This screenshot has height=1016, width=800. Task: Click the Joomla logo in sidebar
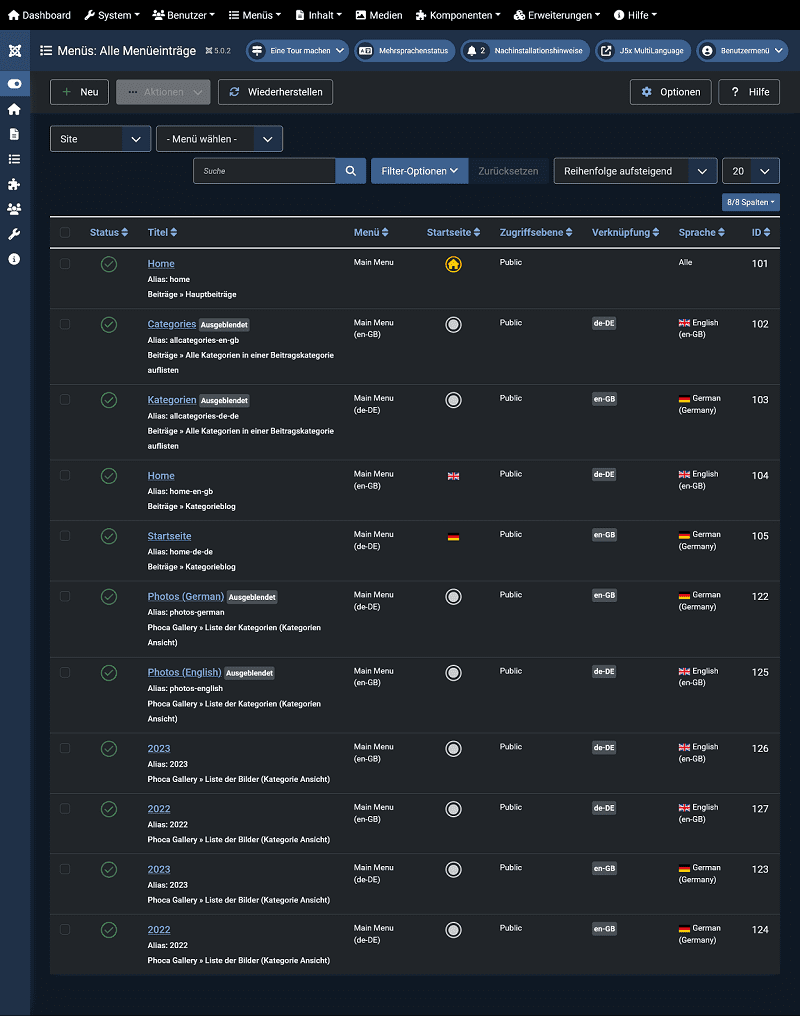(x=14, y=50)
